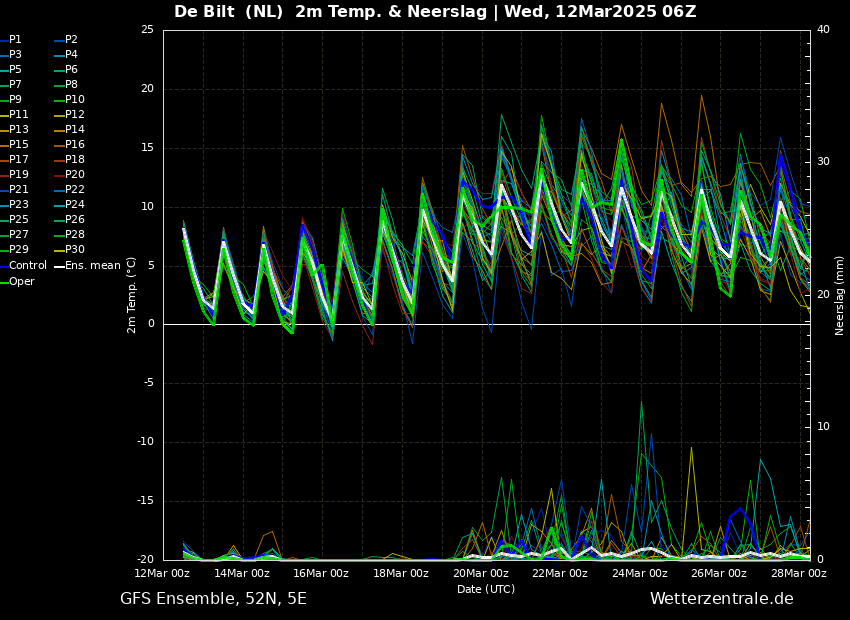This screenshot has height=620, width=850.
Task: Select the Control run legend entry
Action: click(x=28, y=266)
